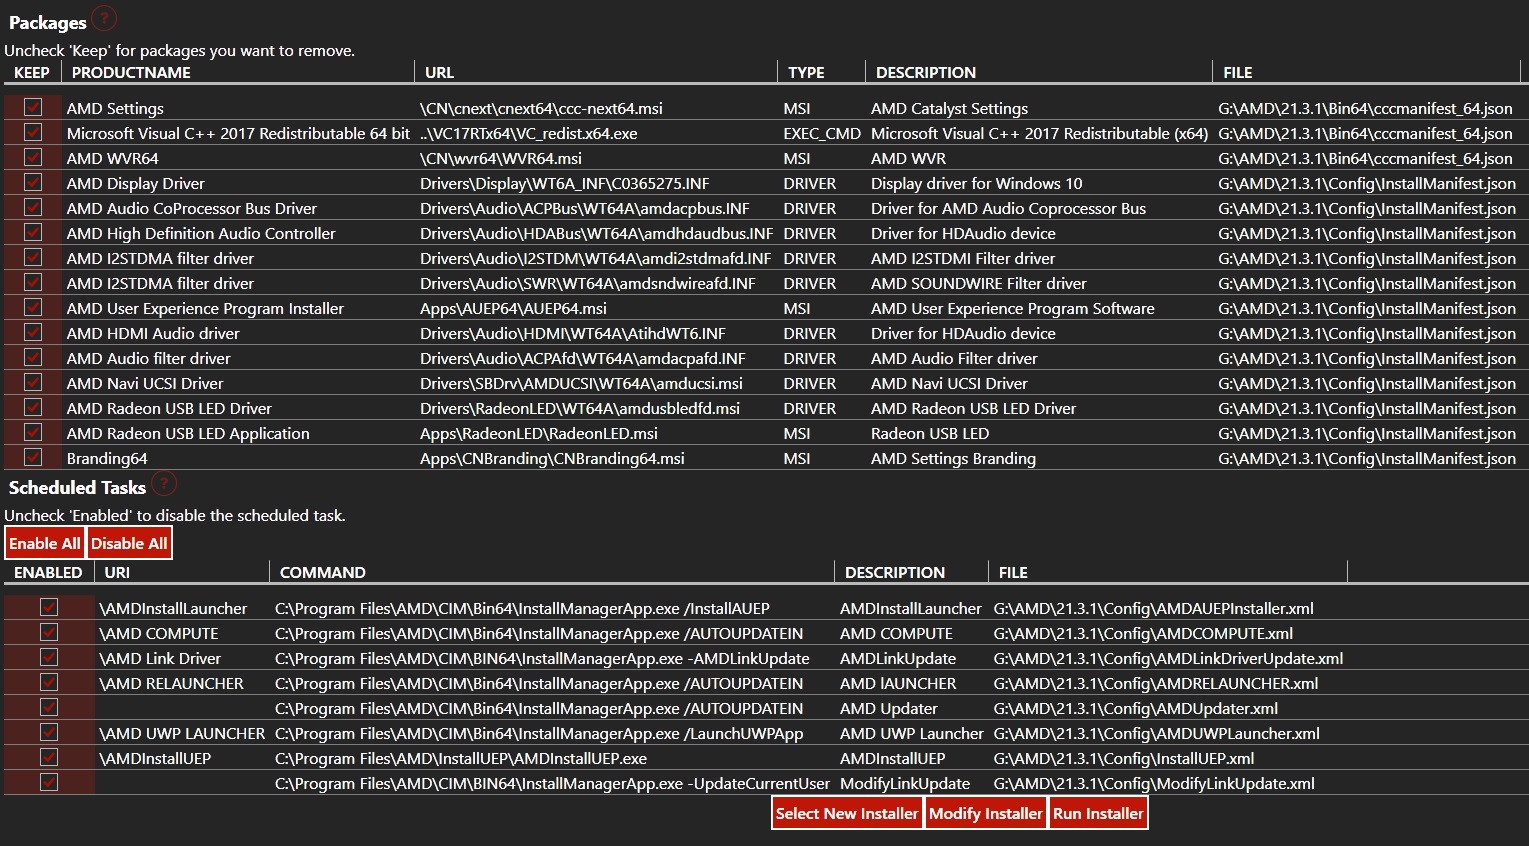The width and height of the screenshot is (1529, 846).
Task: Select the AMDLinkDriverUpdate.xml file path
Action: (1168, 658)
